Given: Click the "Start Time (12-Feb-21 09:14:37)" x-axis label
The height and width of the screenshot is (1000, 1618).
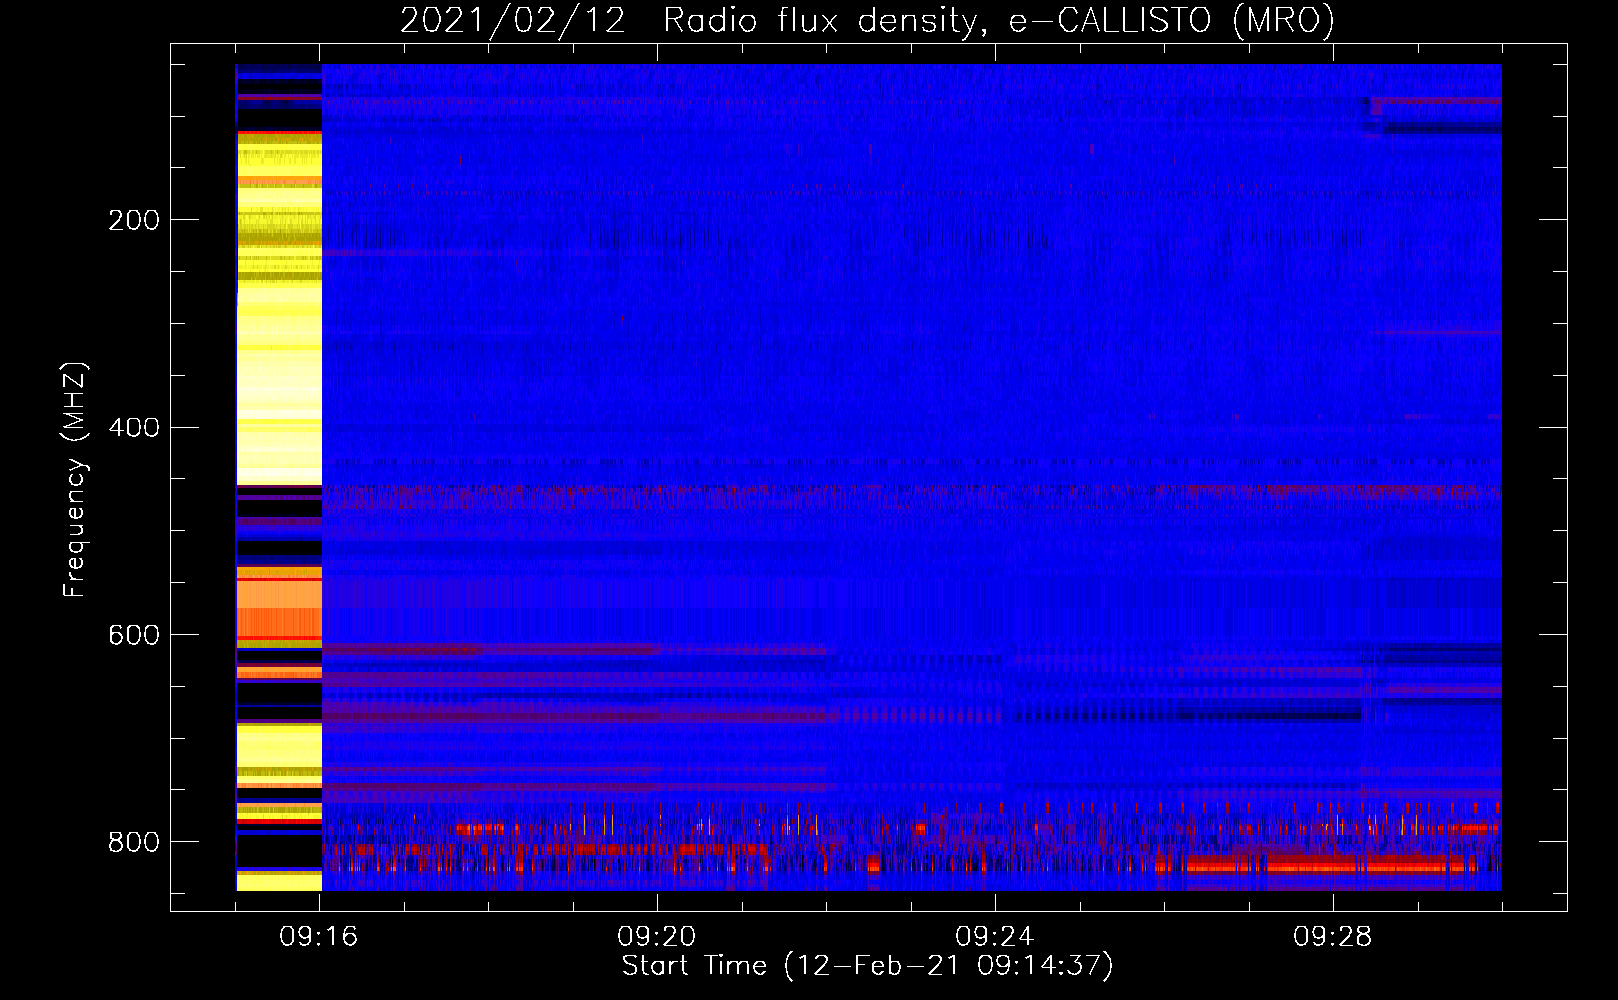Looking at the screenshot, I should pos(867,966).
